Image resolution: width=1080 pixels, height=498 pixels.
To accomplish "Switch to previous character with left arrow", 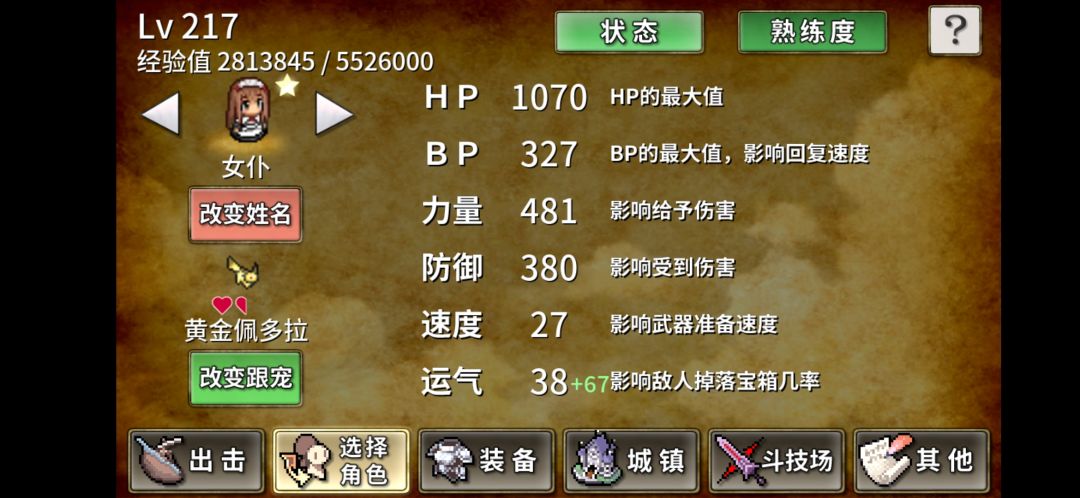I will (x=161, y=114).
